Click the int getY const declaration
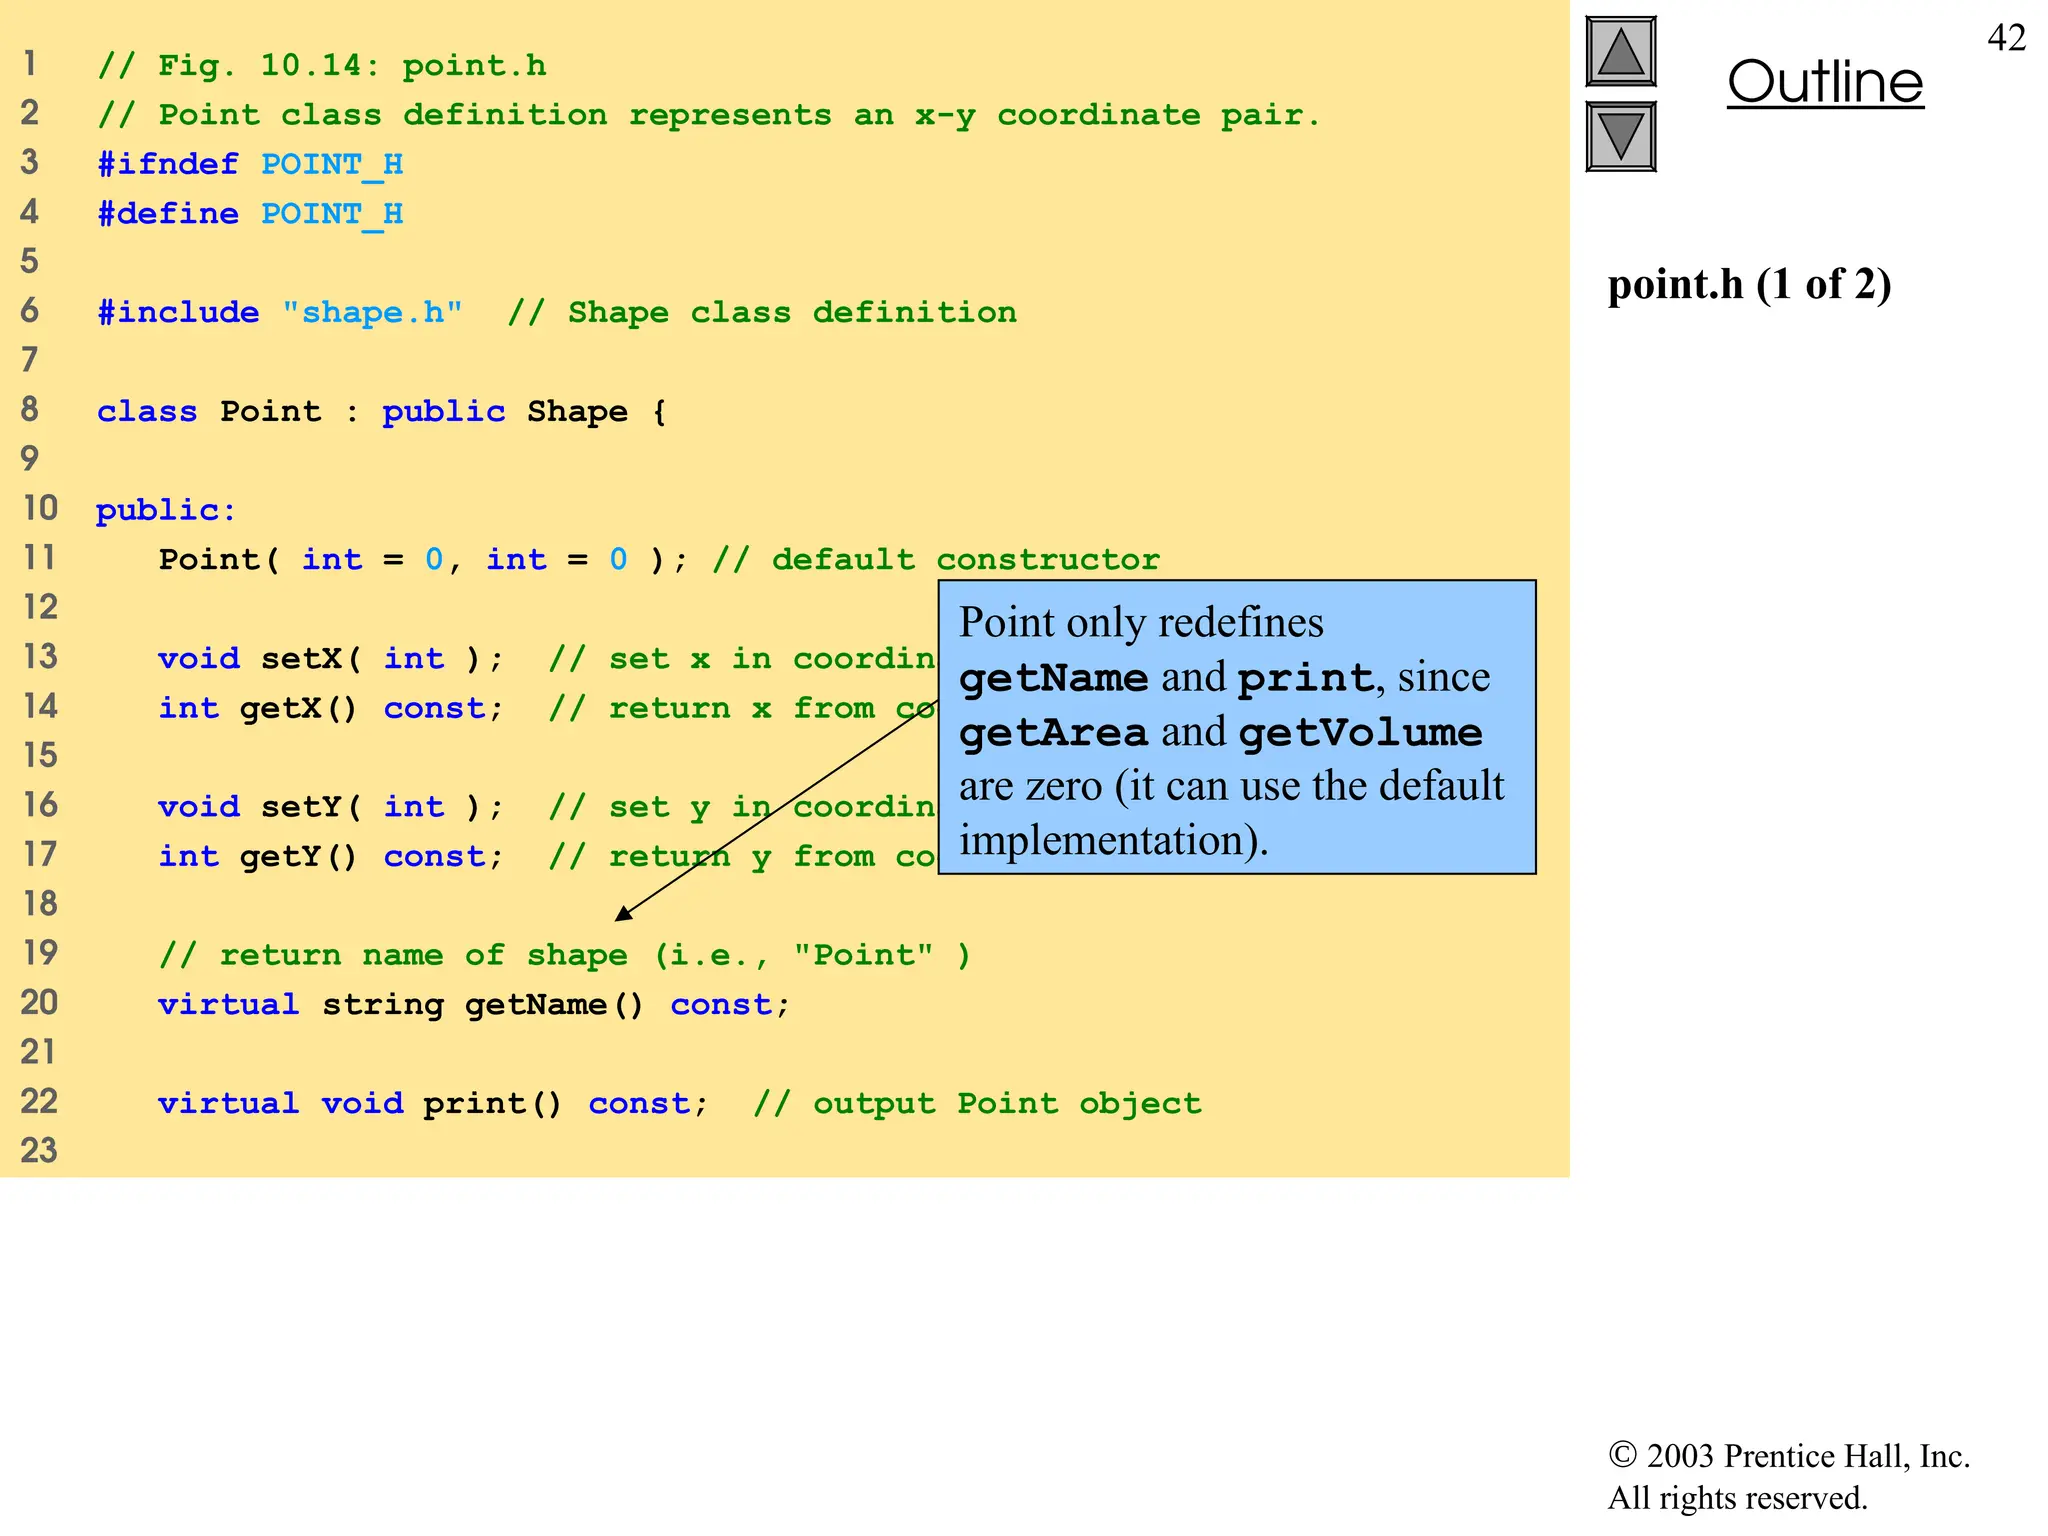The height and width of the screenshot is (1536, 2048). click(x=330, y=857)
